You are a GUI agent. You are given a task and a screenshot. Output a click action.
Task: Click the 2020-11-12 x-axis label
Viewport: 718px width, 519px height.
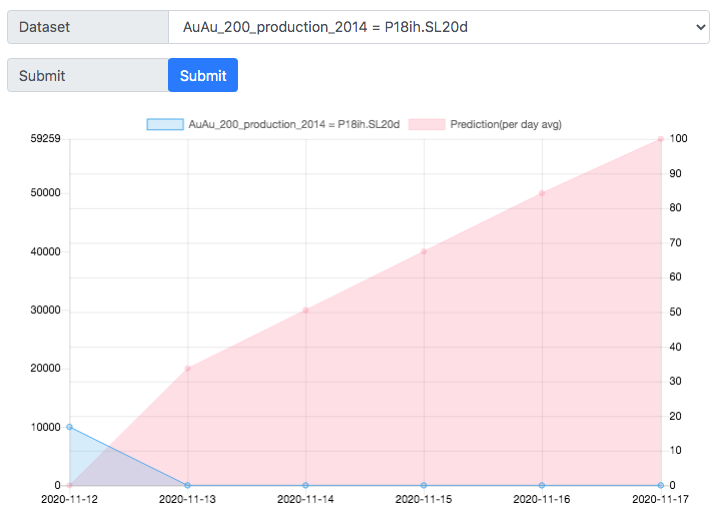coord(70,499)
